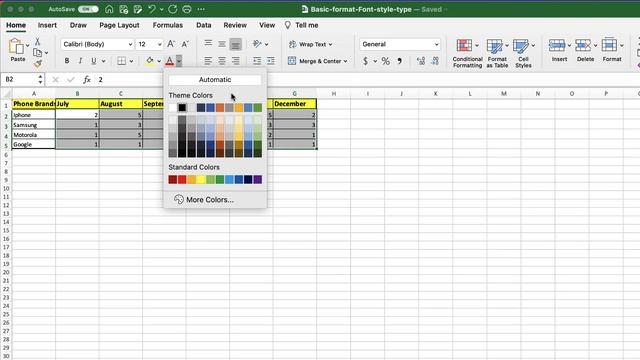This screenshot has height=360, width=640.
Task: Decrease font size with smaller A
Action: coord(185,44)
